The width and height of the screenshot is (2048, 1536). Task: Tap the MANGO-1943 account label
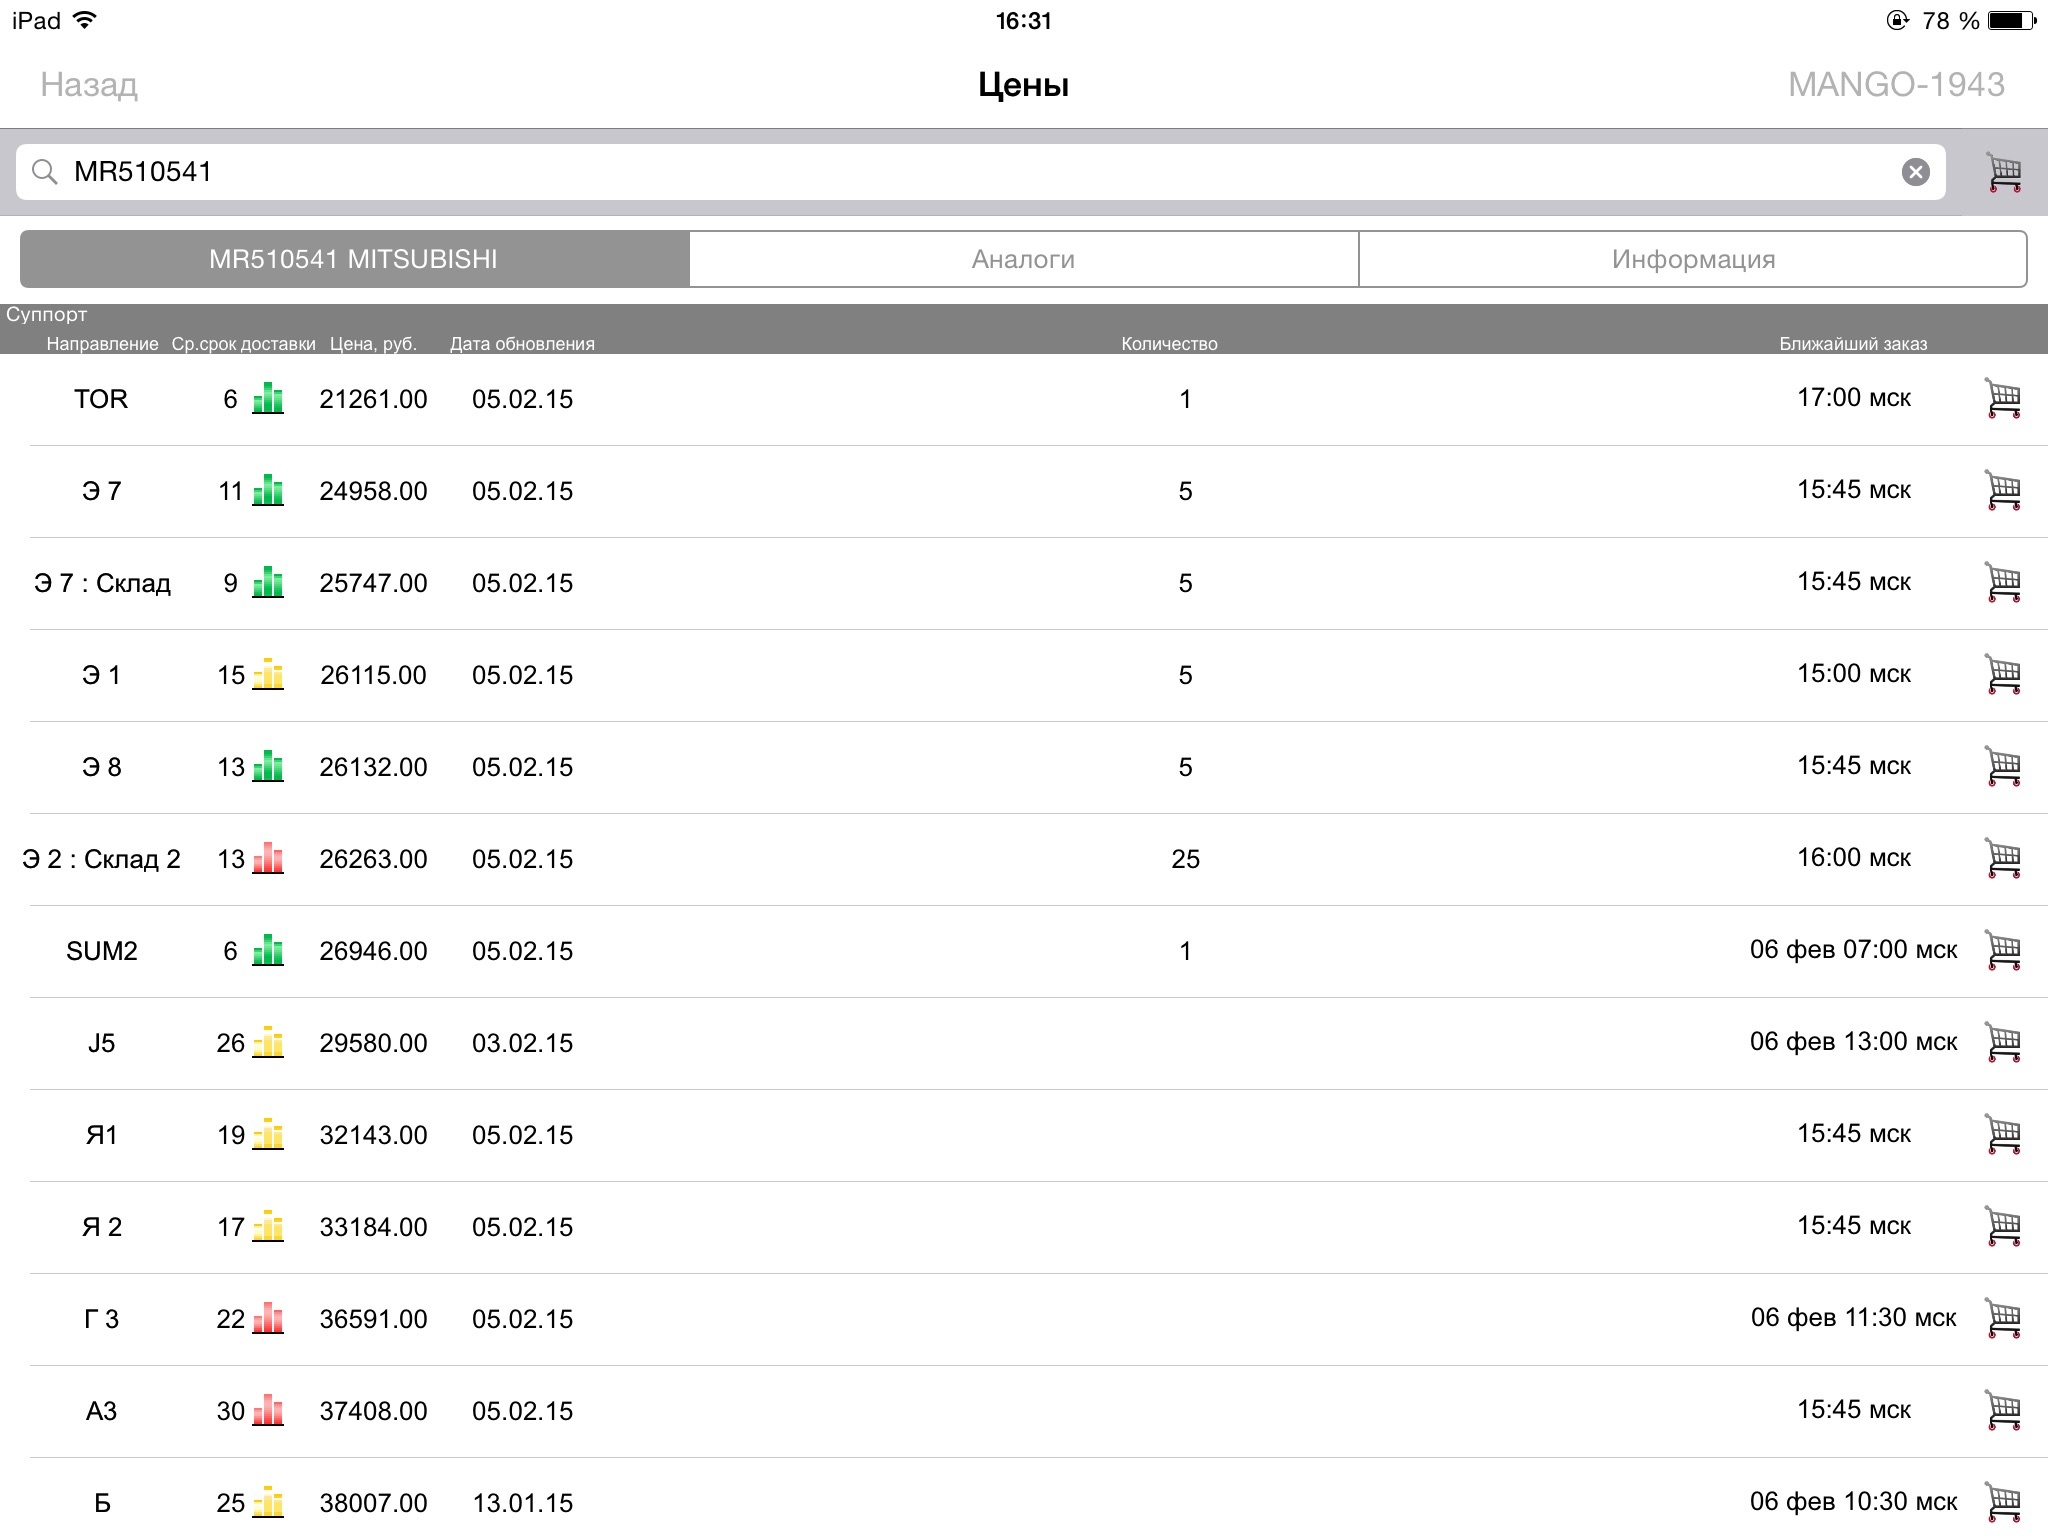pyautogui.click(x=1895, y=85)
